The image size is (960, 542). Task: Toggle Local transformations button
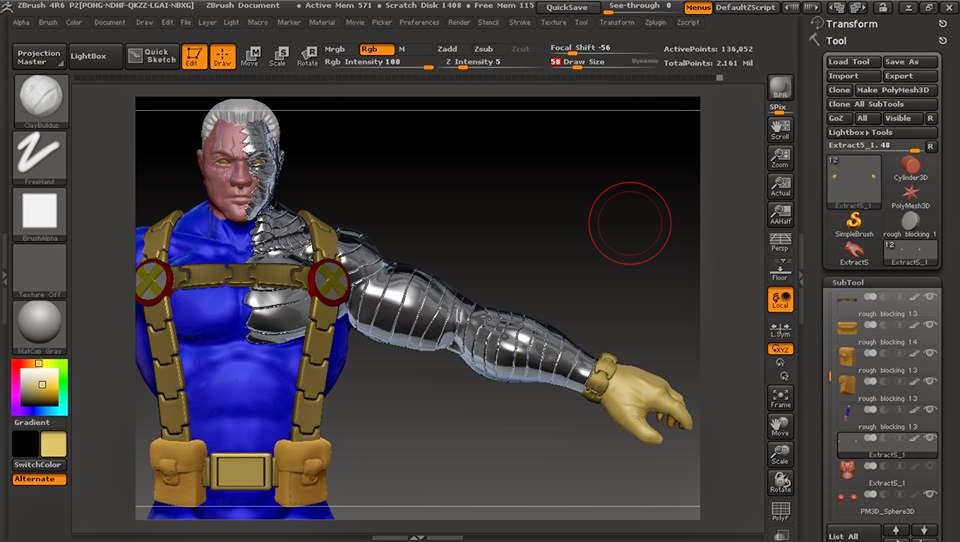[780, 300]
